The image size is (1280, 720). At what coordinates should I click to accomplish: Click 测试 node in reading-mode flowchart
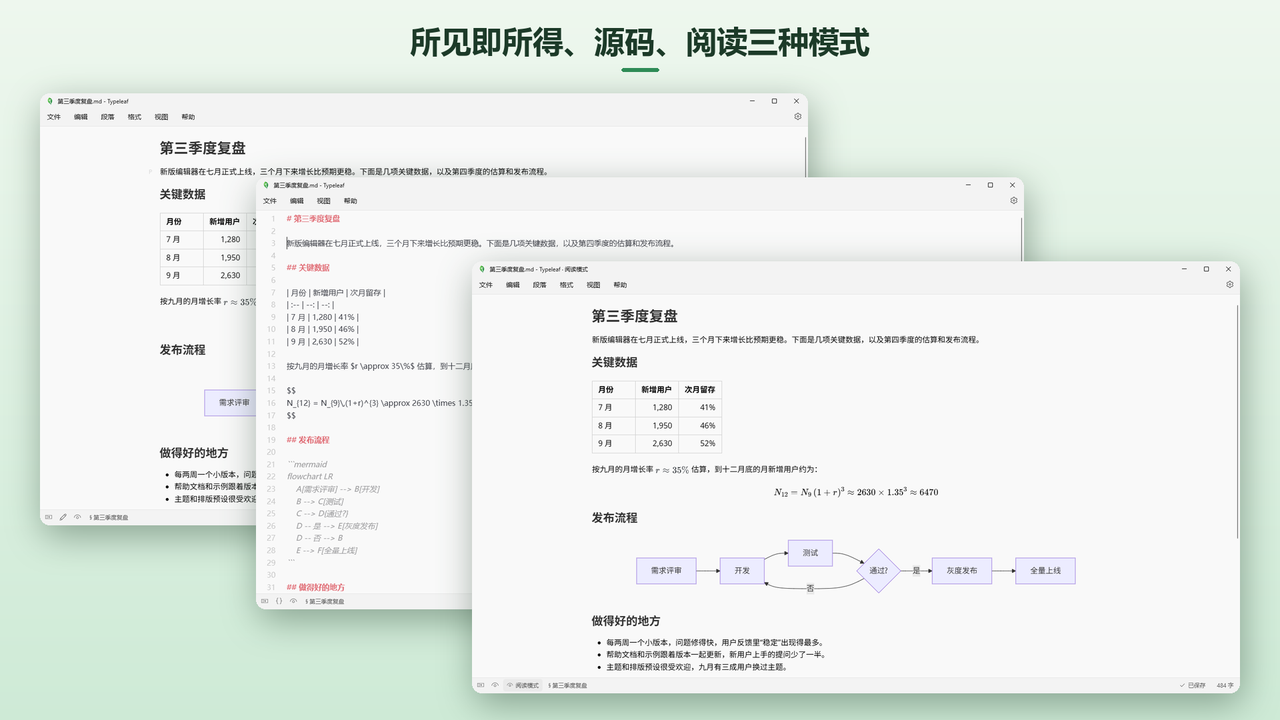tap(810, 552)
